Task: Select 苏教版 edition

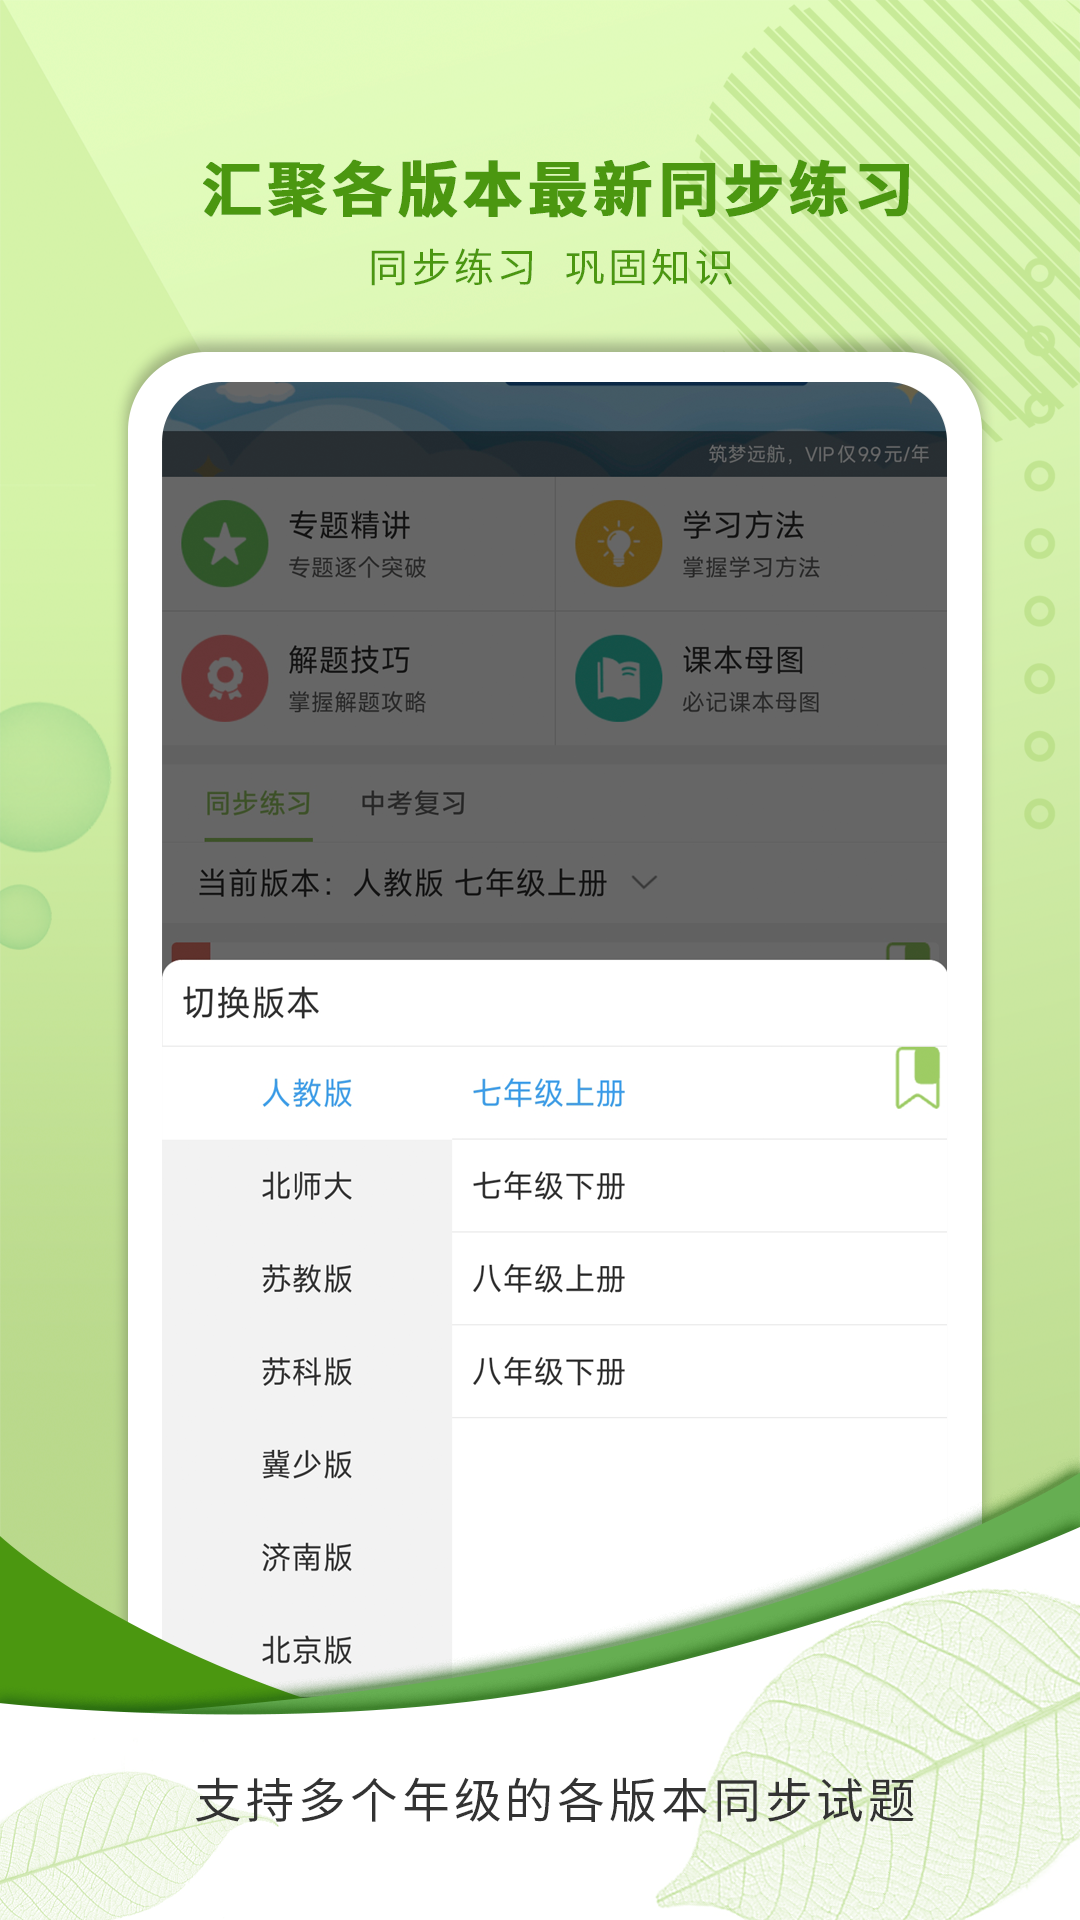Action: pos(307,1279)
